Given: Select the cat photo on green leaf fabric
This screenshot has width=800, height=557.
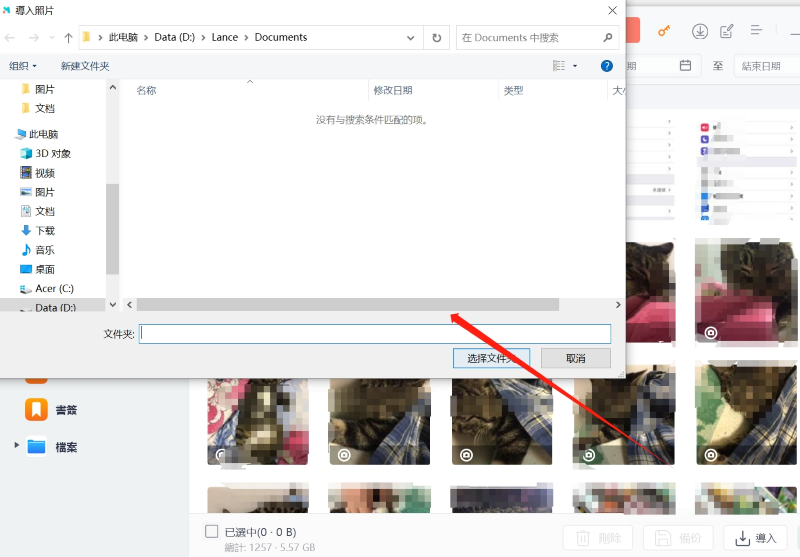Looking at the screenshot, I should point(746,413).
